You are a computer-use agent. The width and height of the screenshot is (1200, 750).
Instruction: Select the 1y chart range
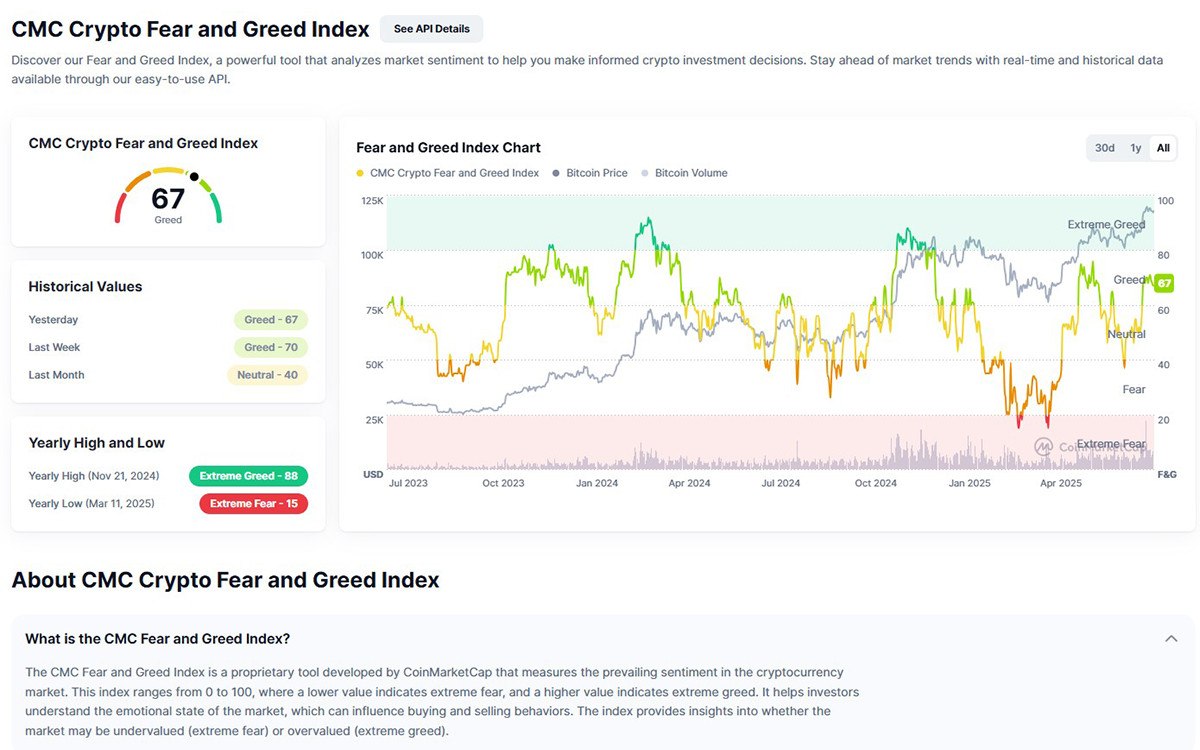pos(1136,148)
